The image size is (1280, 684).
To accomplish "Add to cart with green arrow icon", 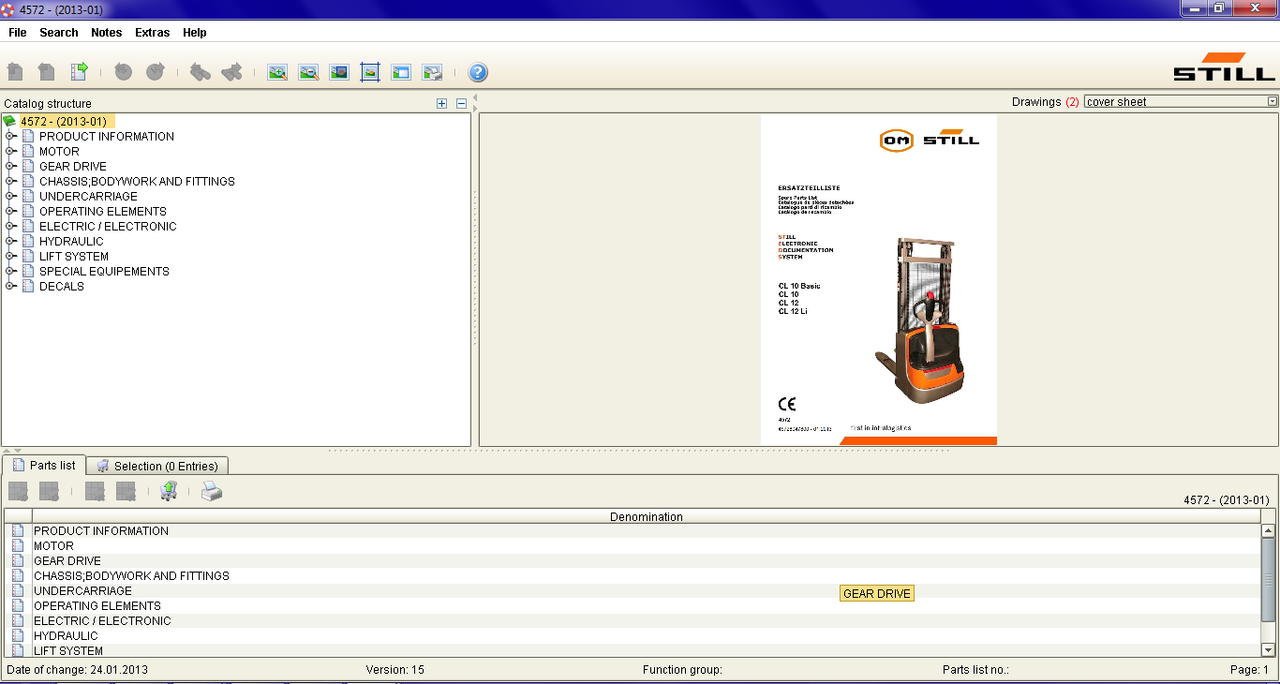I will tap(169, 491).
